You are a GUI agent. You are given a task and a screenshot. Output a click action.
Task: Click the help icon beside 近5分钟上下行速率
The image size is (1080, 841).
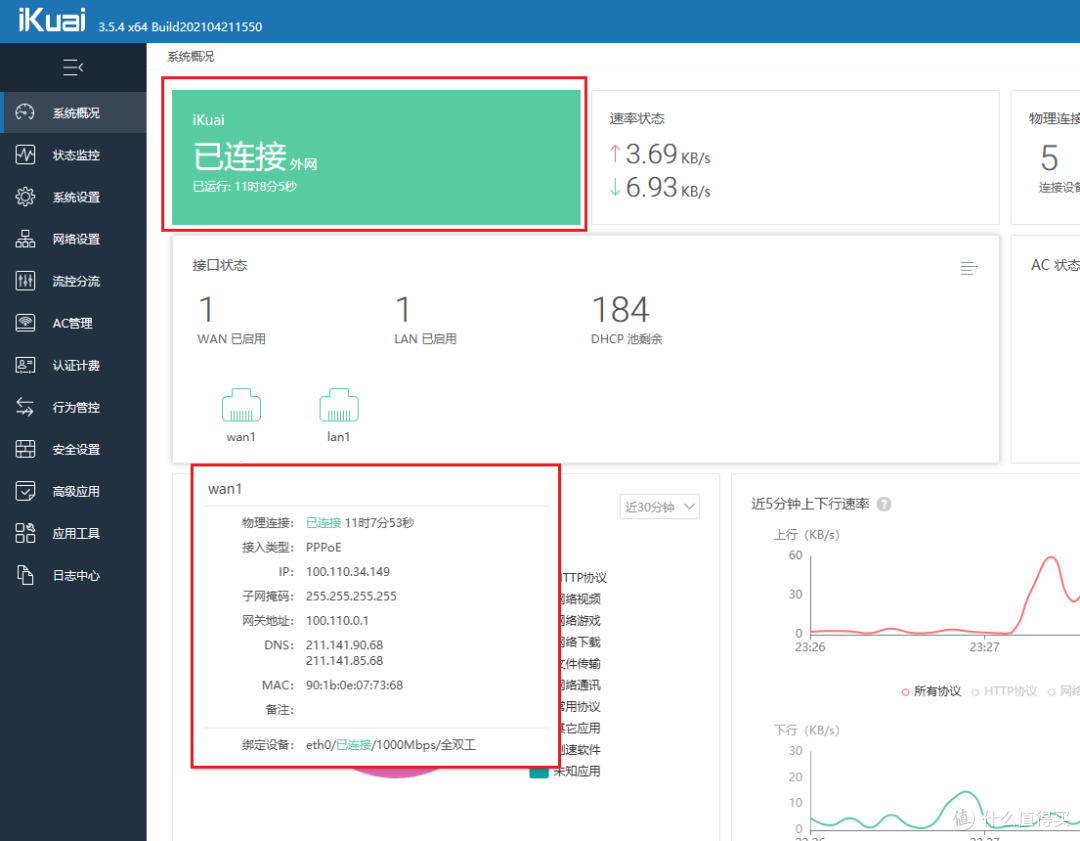coord(884,505)
